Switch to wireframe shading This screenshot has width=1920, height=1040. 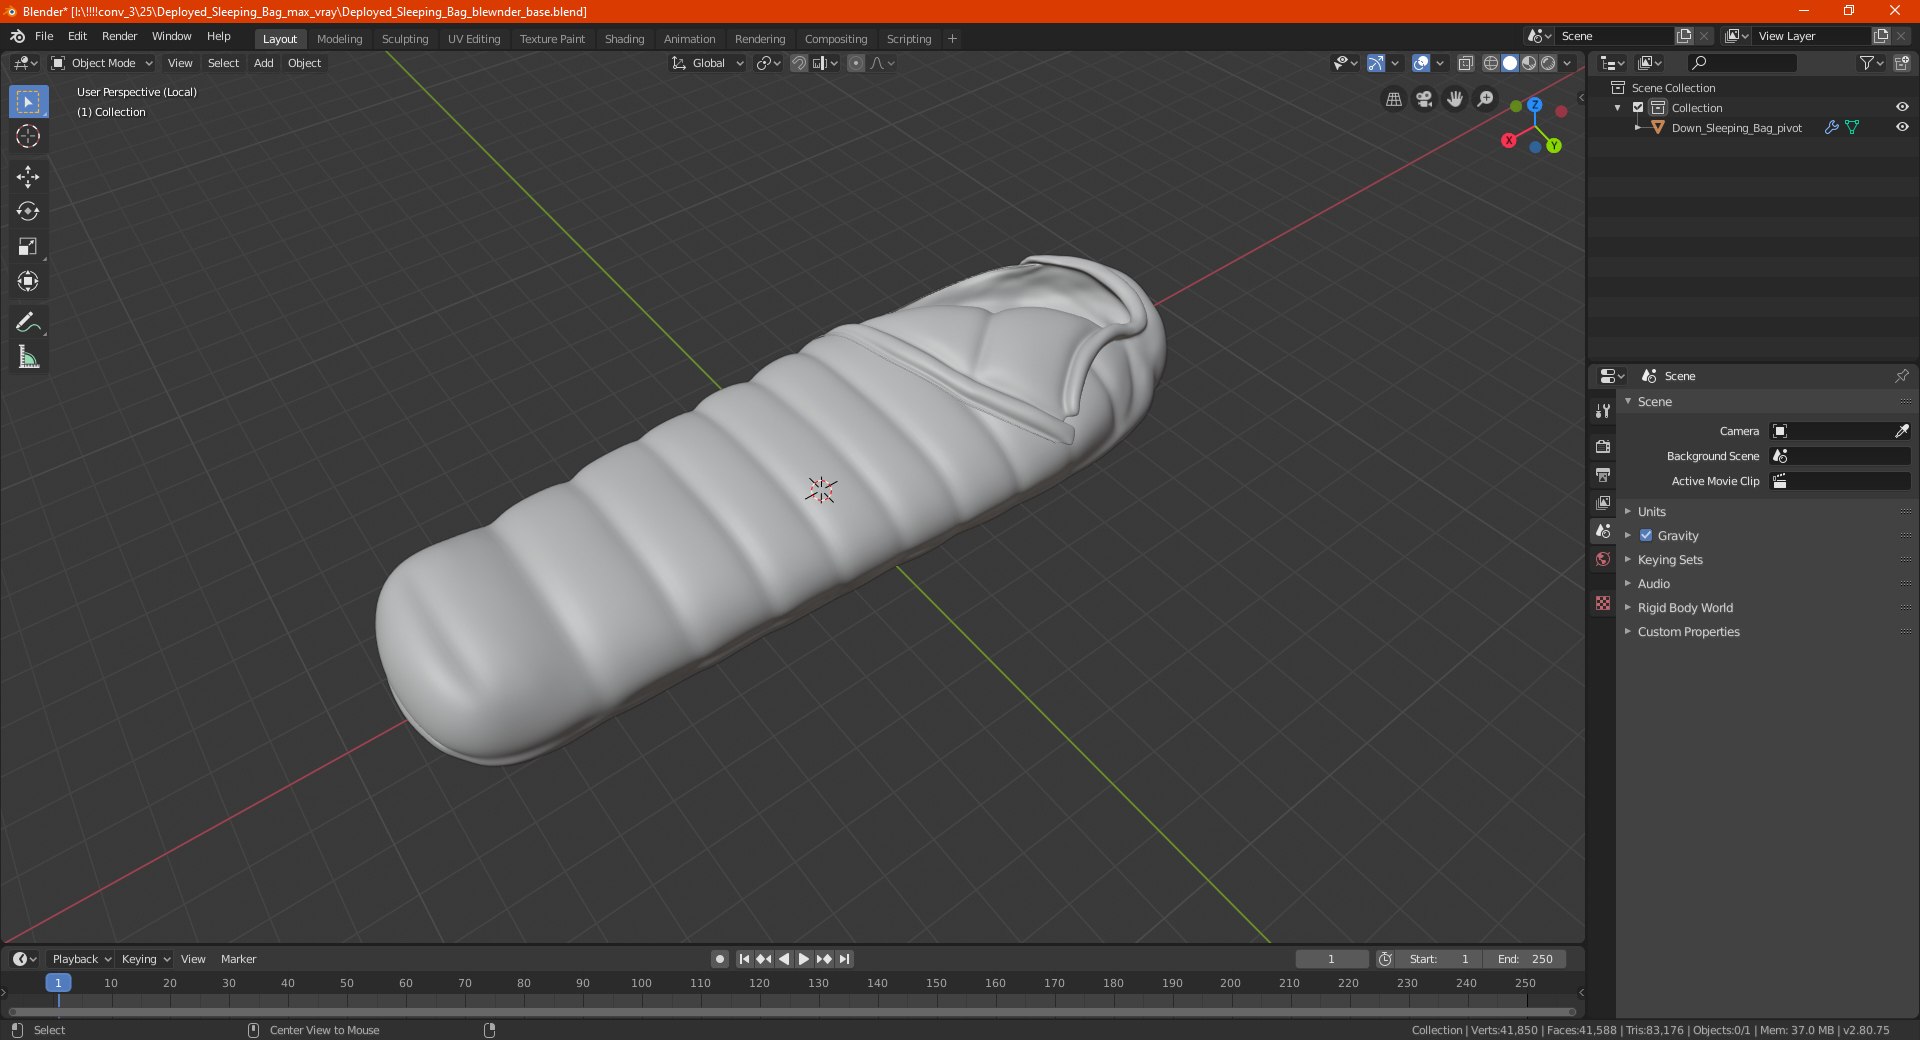(x=1490, y=63)
